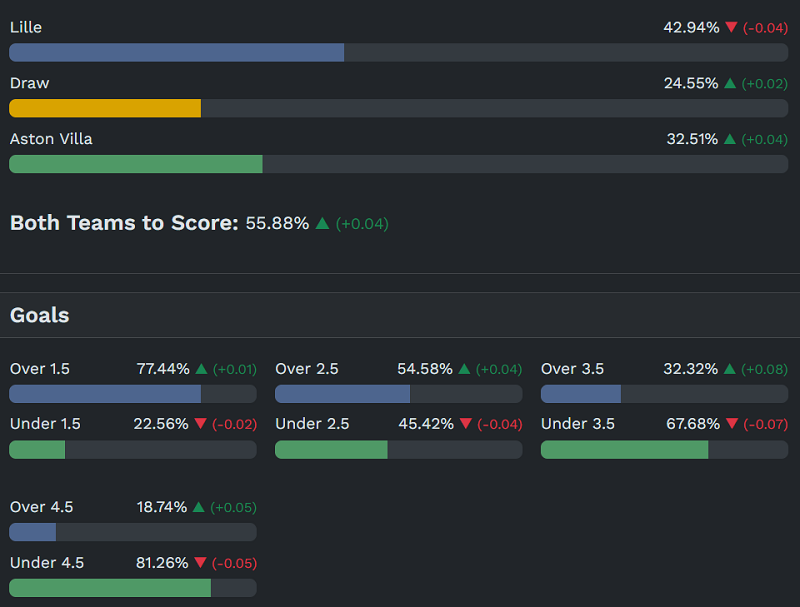Click the up arrow beside Over 4.5
The height and width of the screenshot is (607, 800).
[199, 507]
